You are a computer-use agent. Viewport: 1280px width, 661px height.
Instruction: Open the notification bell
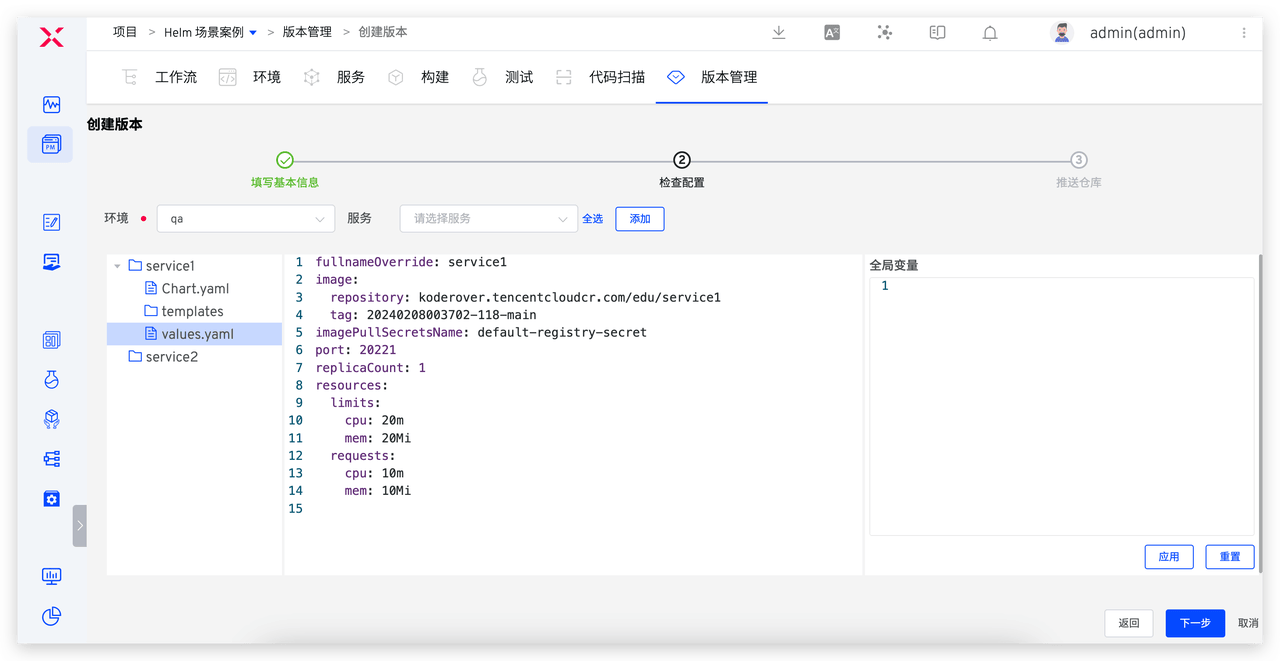(x=990, y=33)
